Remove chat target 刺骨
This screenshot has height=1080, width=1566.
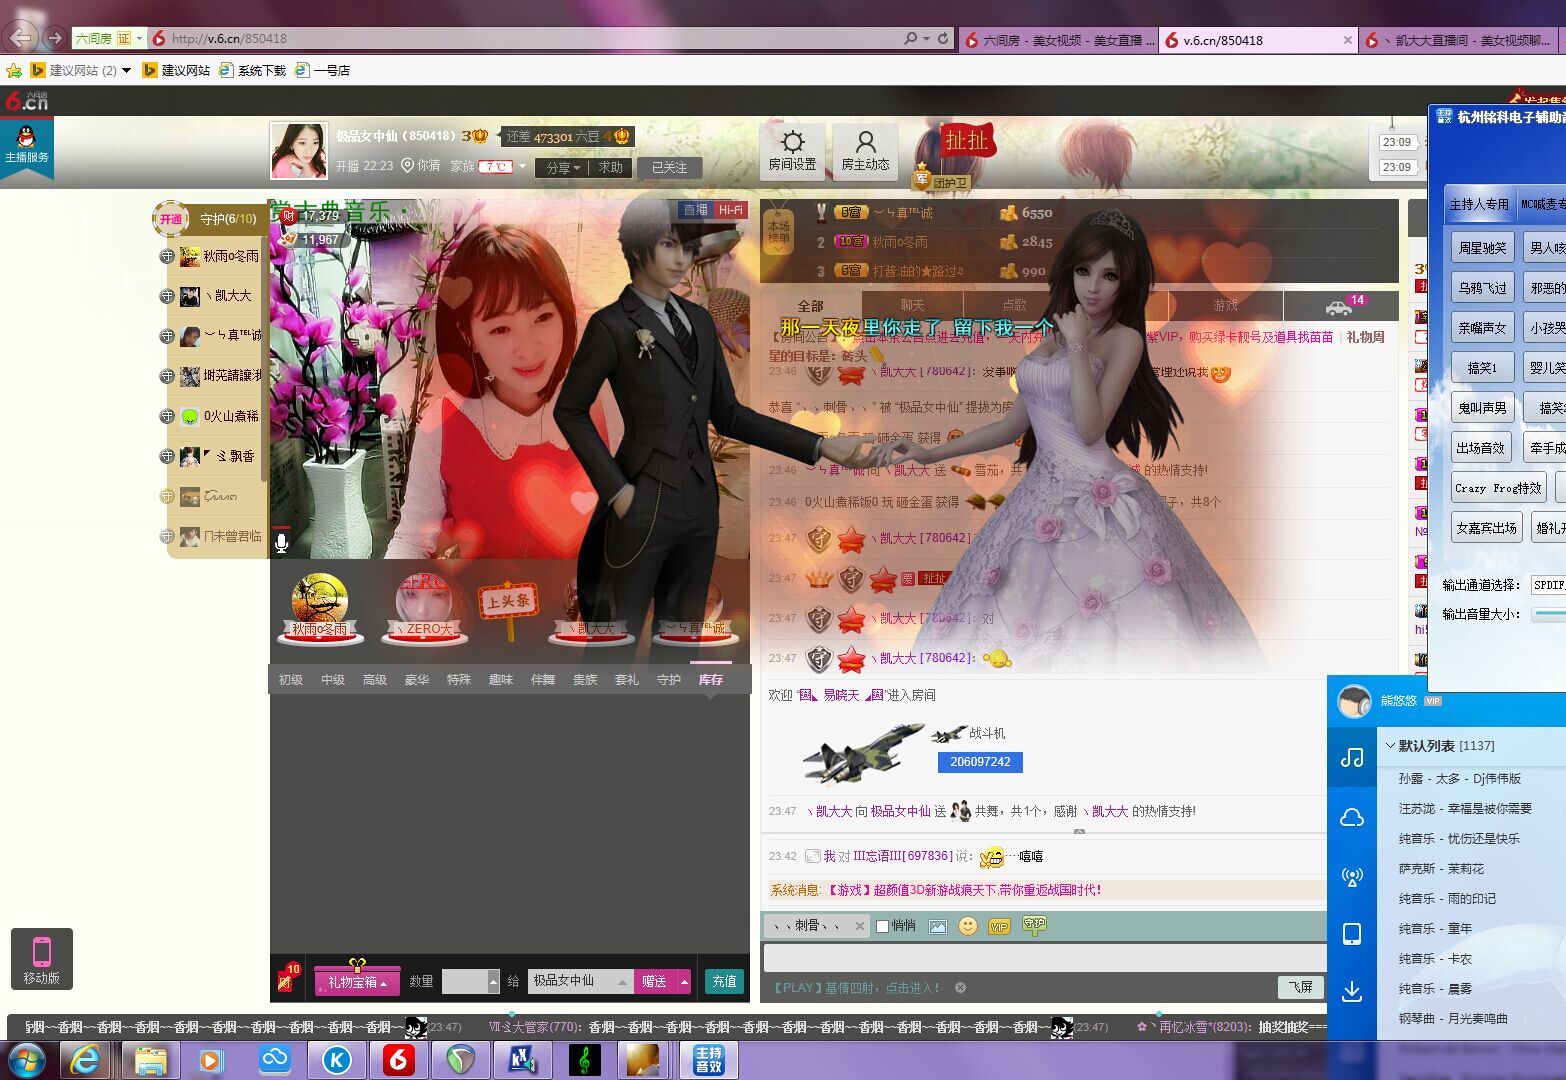point(860,926)
